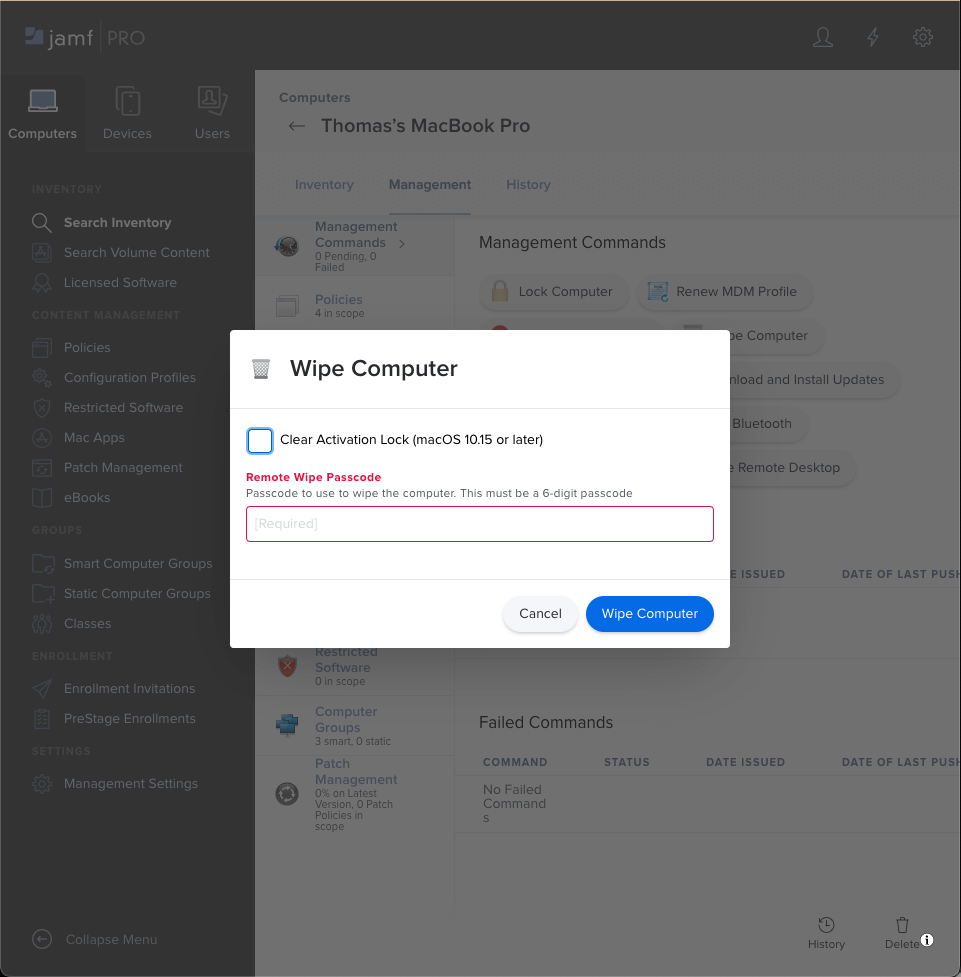Screen dimensions: 961x977
Task: Click the info icon beside Delete
Action: [x=927, y=940]
